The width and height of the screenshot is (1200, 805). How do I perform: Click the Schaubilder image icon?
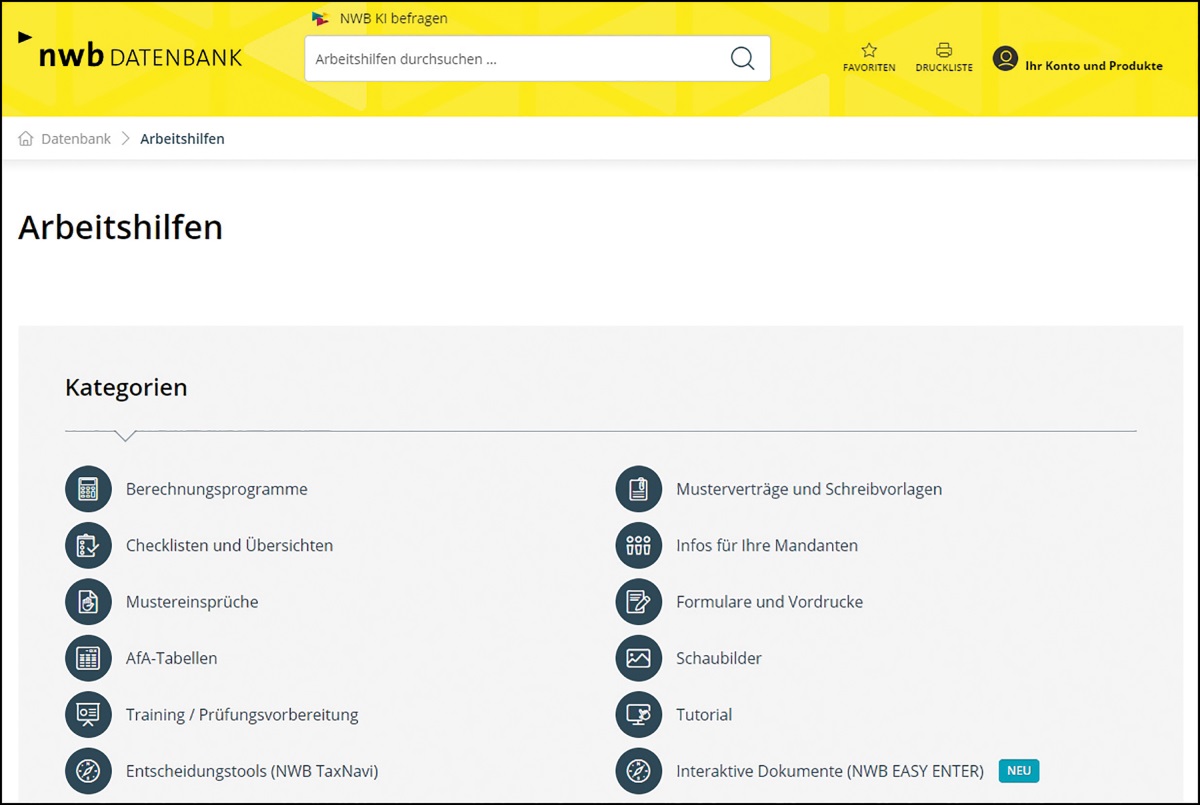tap(638, 658)
